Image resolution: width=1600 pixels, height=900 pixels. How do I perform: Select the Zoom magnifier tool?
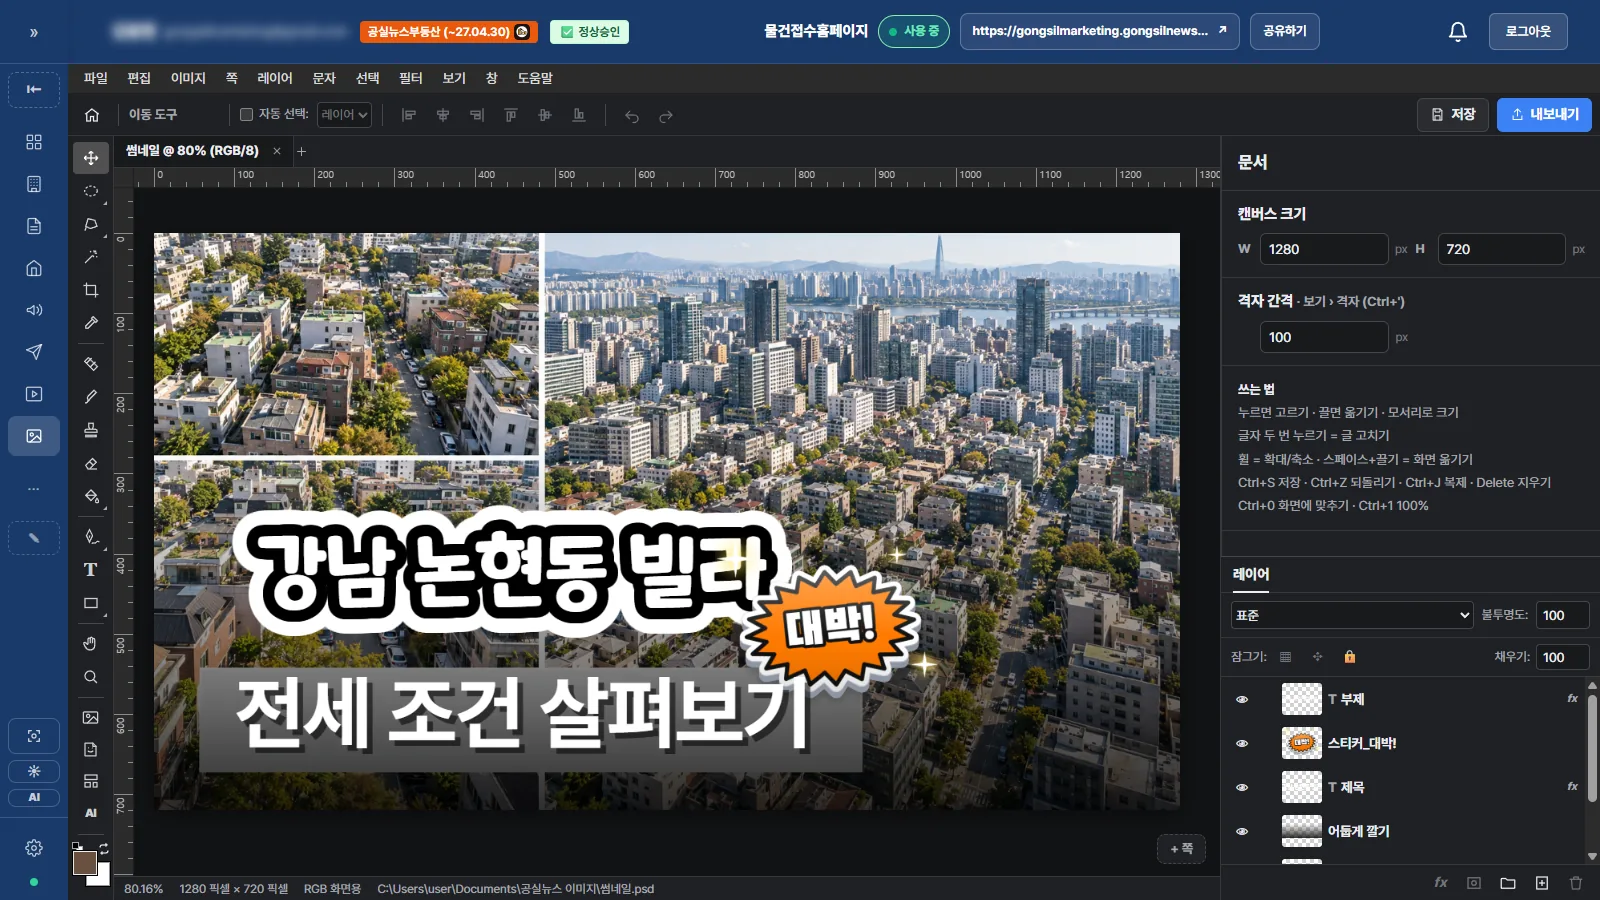(x=91, y=677)
